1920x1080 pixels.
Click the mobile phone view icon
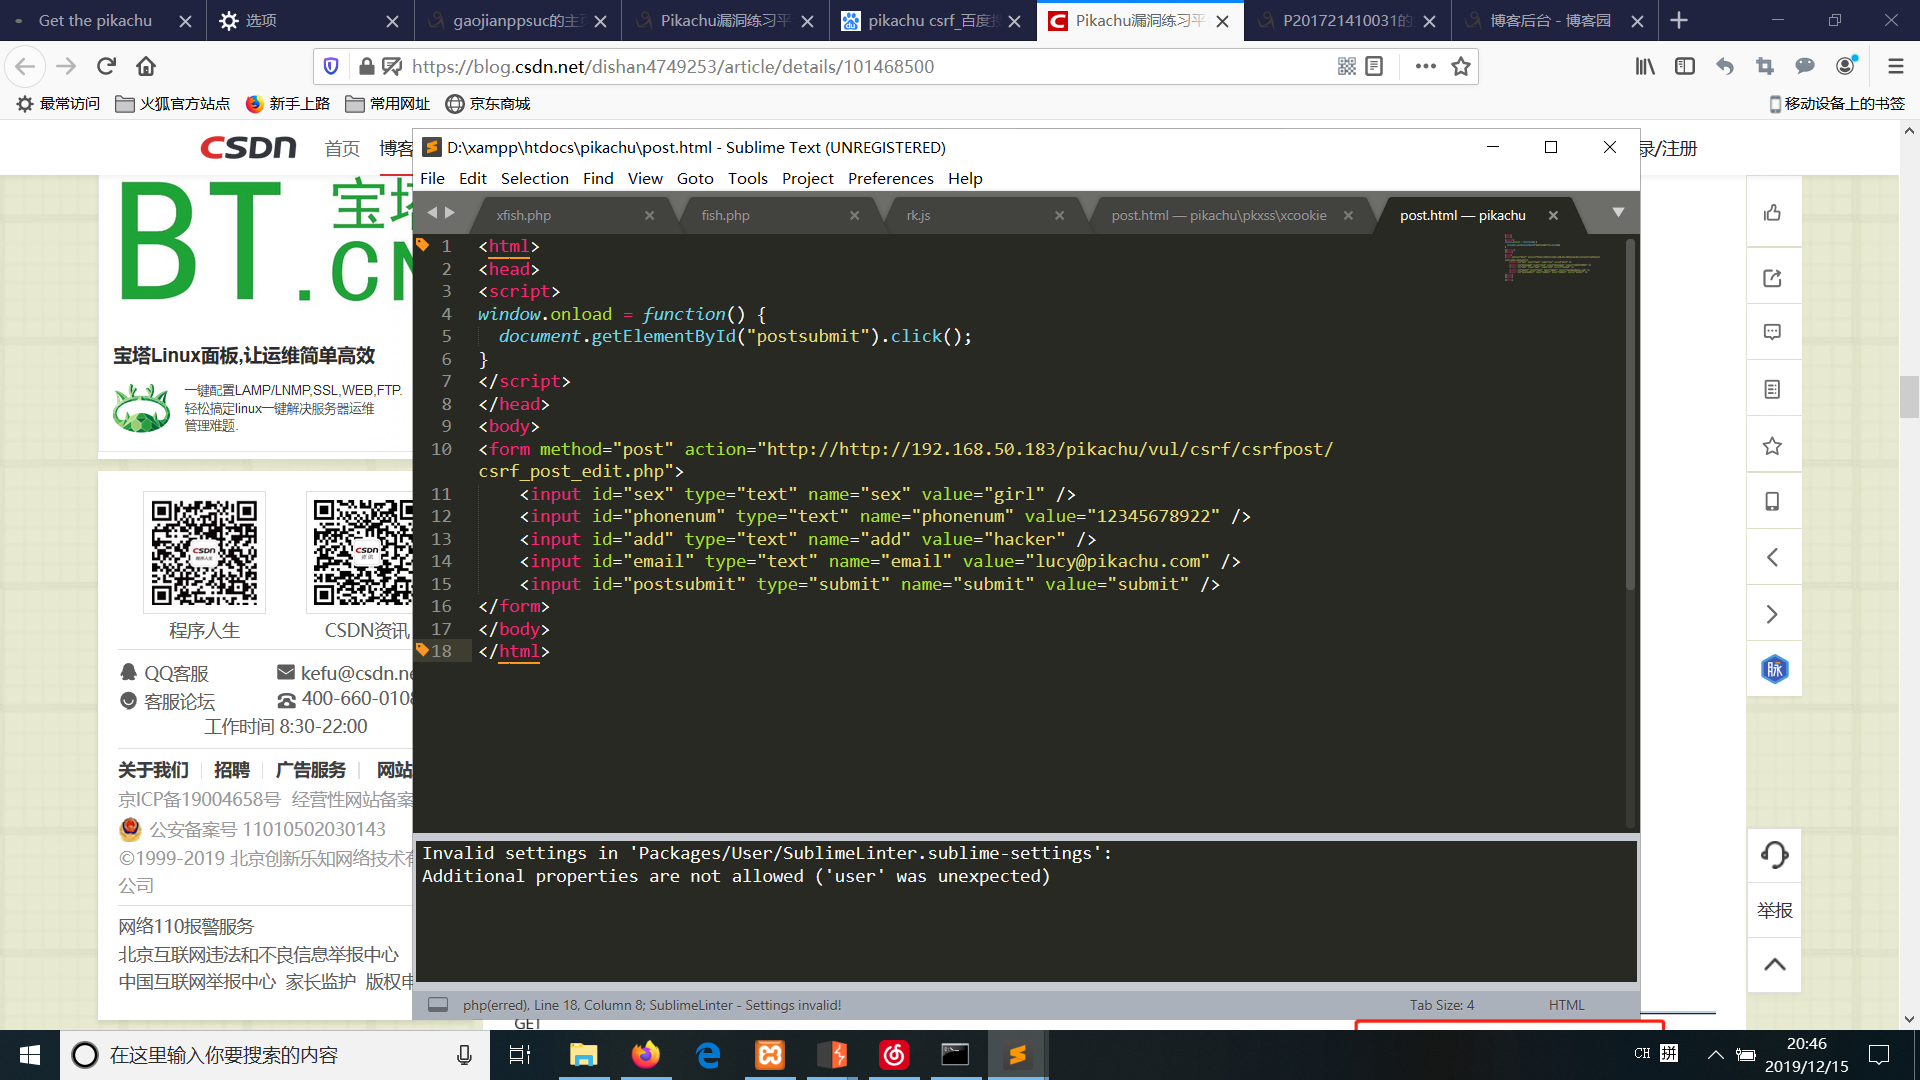[x=1772, y=501]
